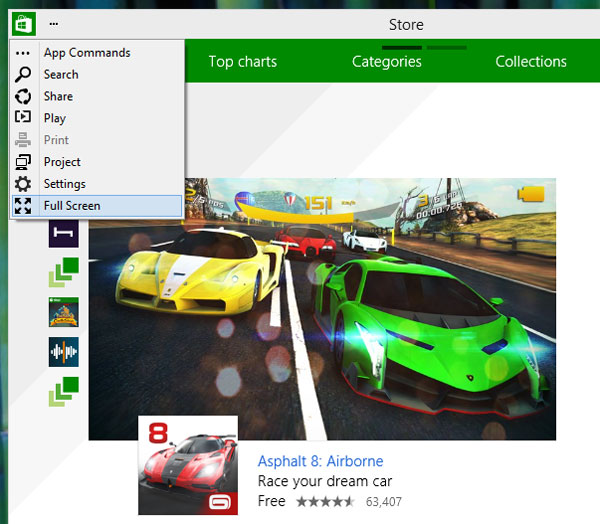Open the Asphalt 8: Airborne link

point(320,461)
